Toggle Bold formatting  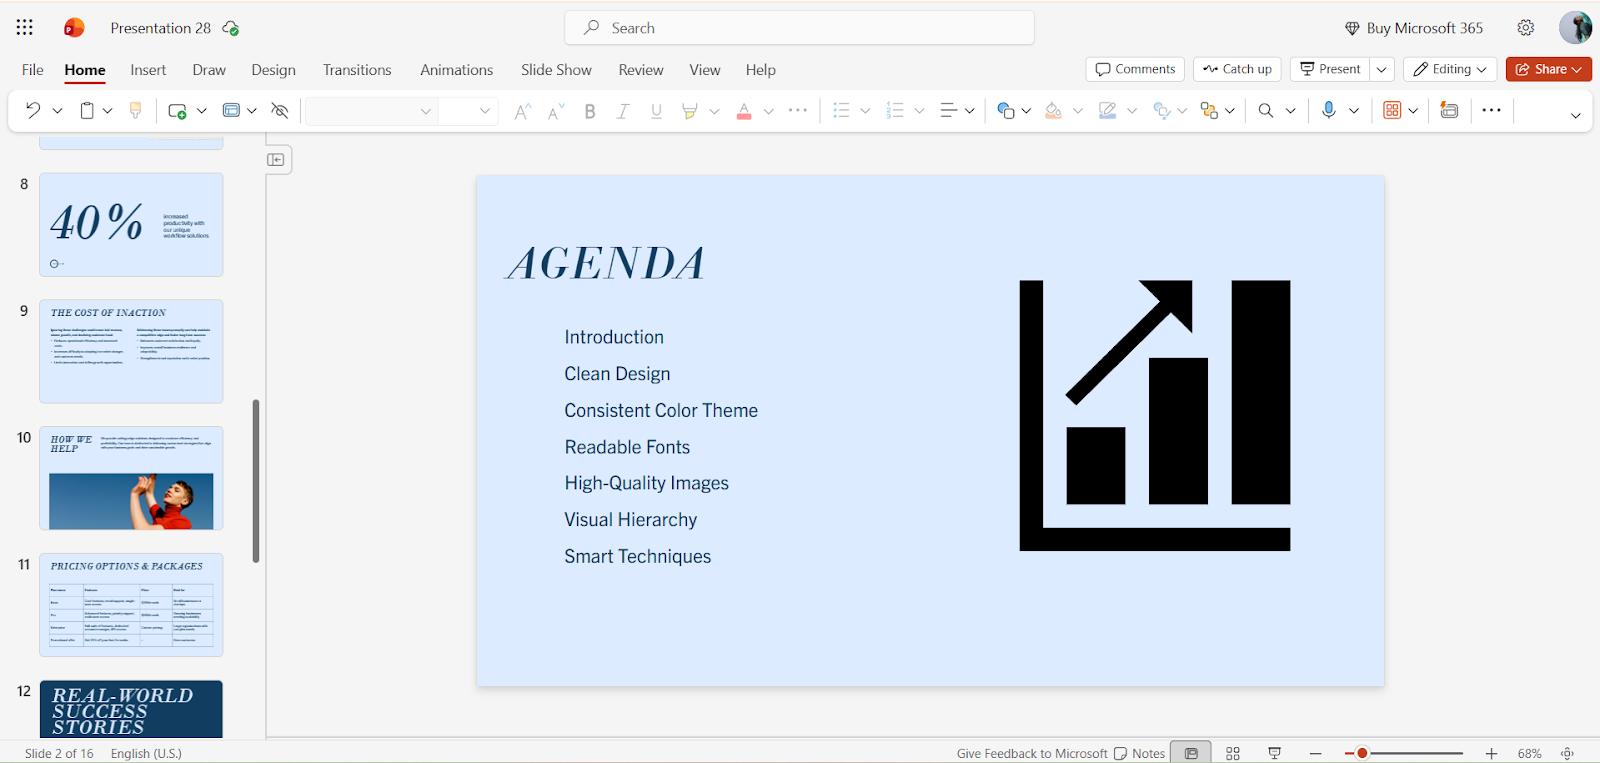tap(590, 111)
